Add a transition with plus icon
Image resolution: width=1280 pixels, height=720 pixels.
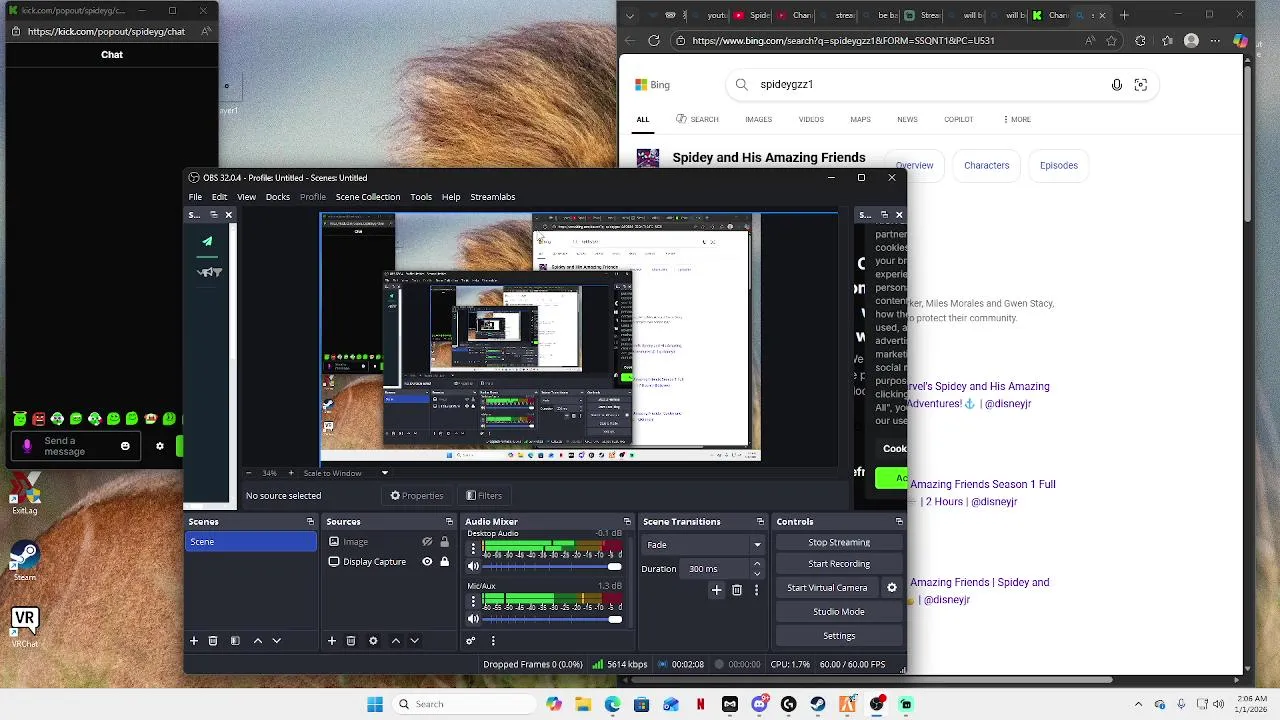[x=716, y=591]
